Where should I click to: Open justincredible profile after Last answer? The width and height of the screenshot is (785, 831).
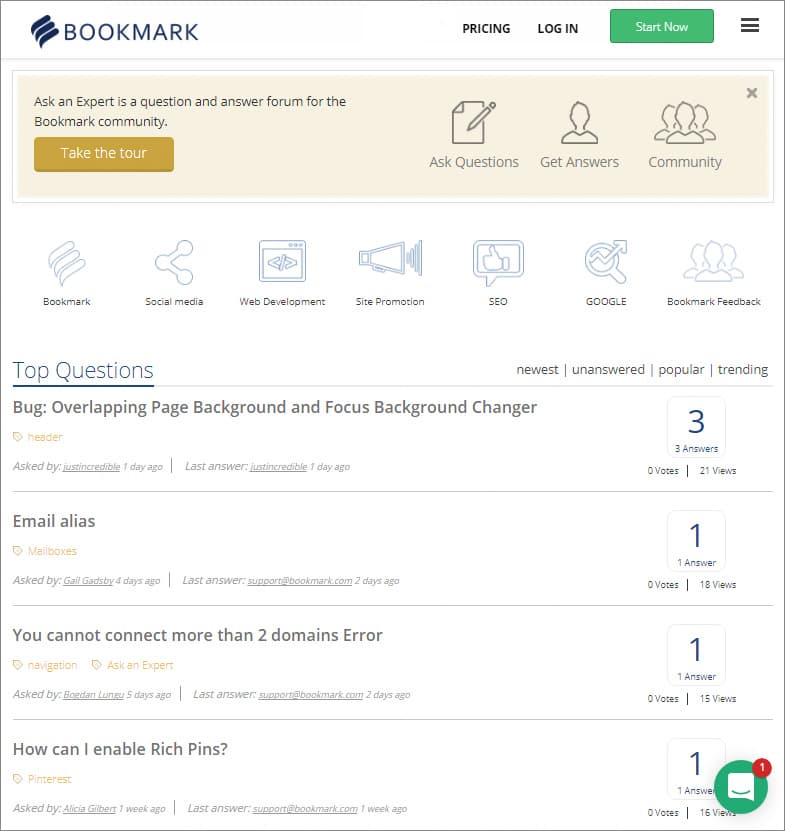[278, 467]
